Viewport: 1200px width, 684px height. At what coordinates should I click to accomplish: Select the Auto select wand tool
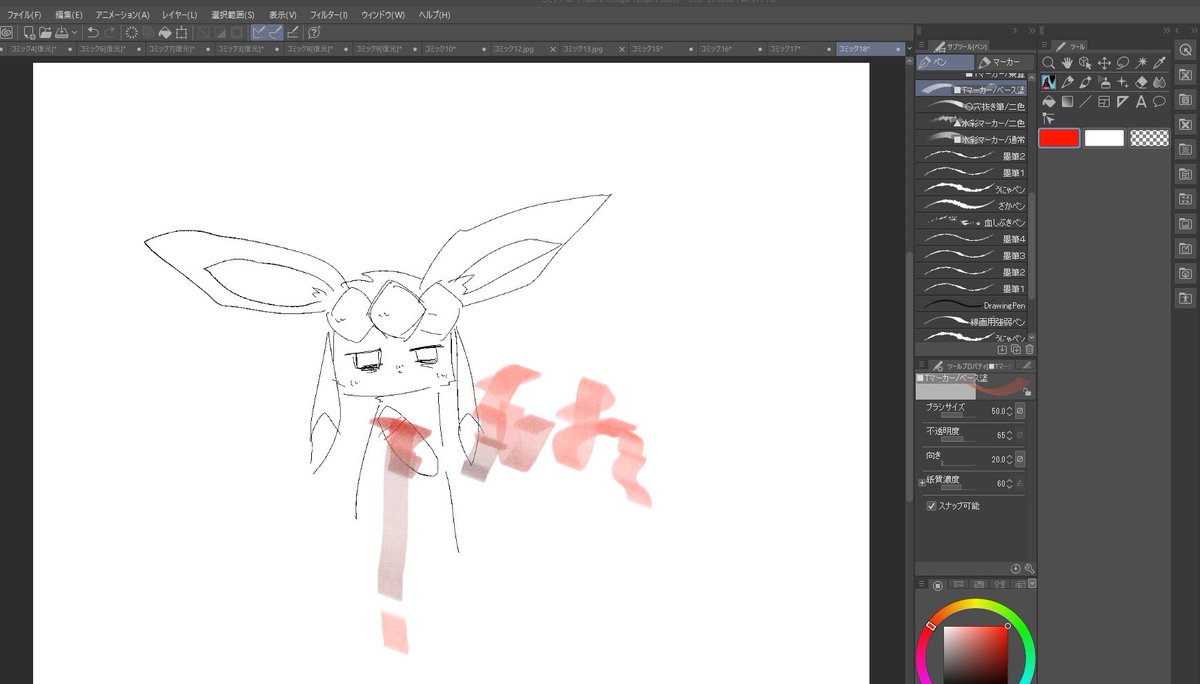(x=1141, y=62)
